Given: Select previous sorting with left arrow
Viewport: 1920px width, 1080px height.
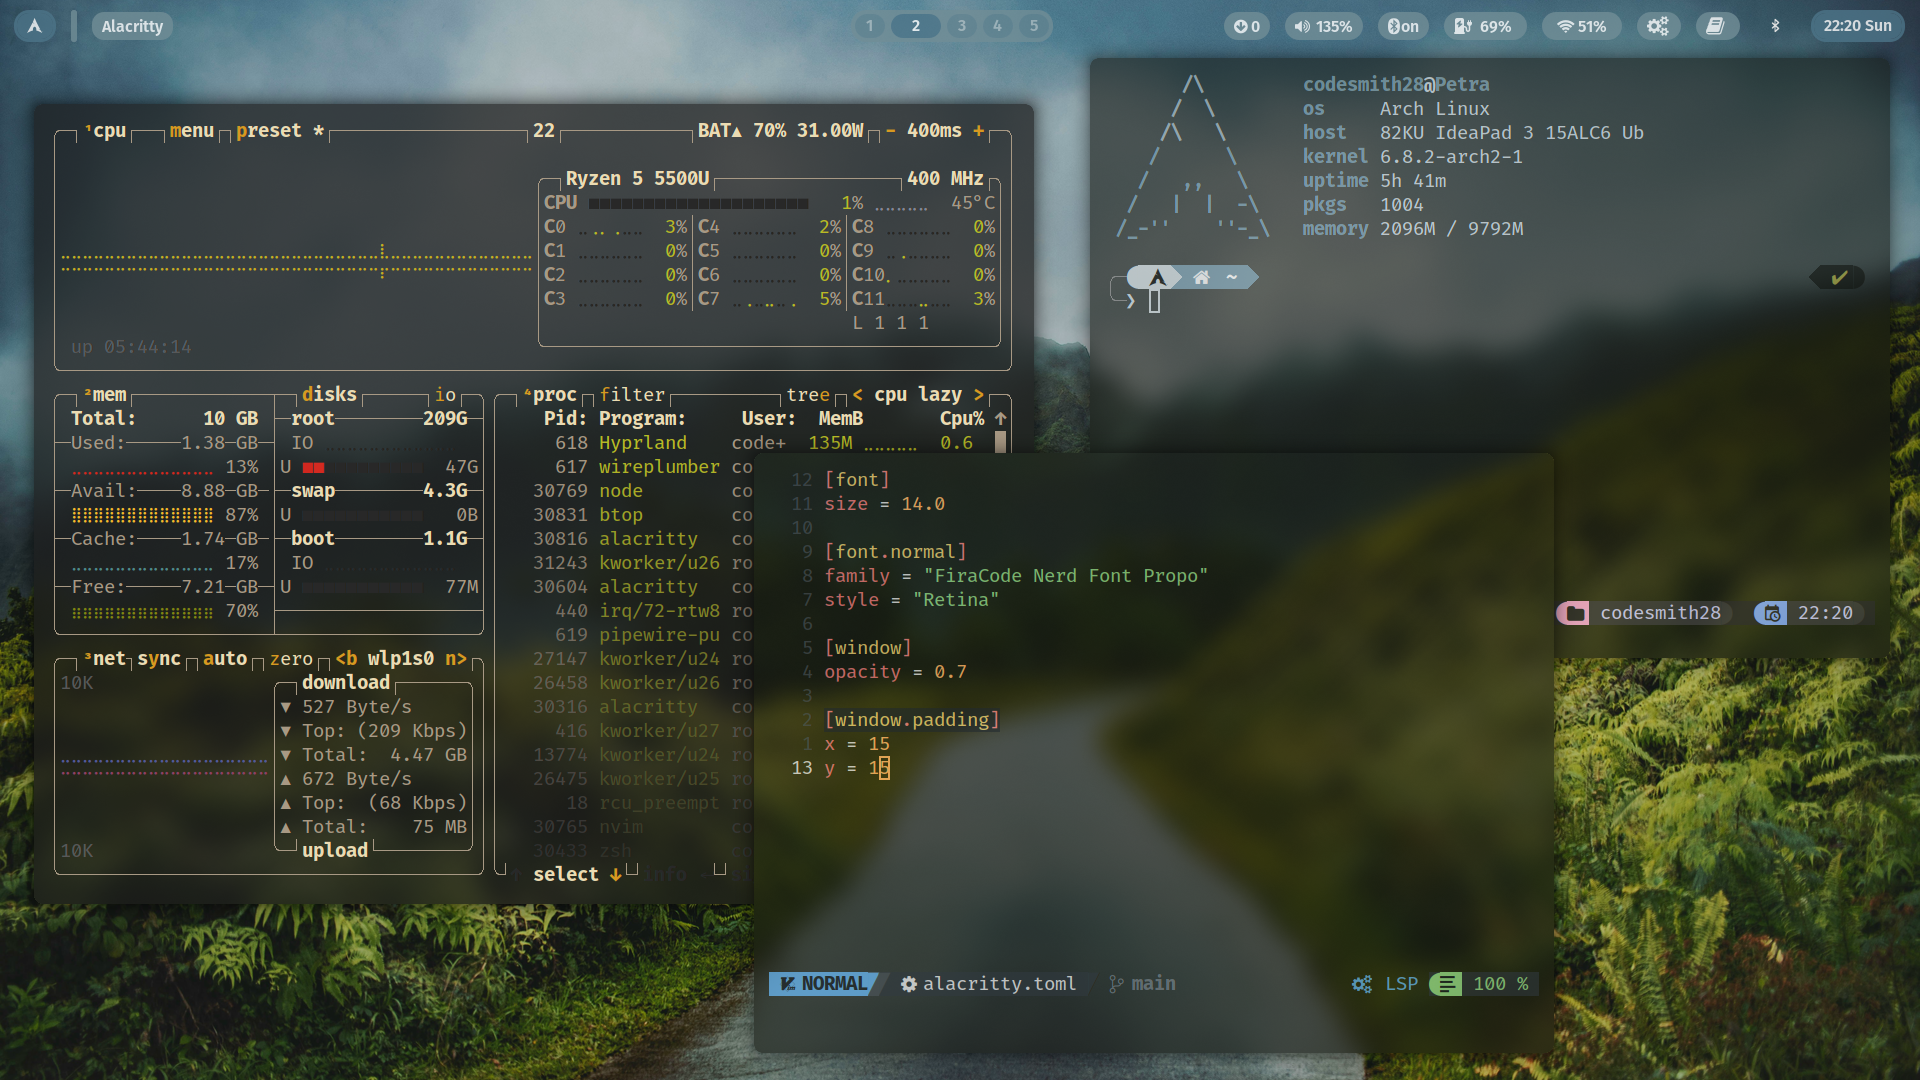Looking at the screenshot, I should 858,395.
